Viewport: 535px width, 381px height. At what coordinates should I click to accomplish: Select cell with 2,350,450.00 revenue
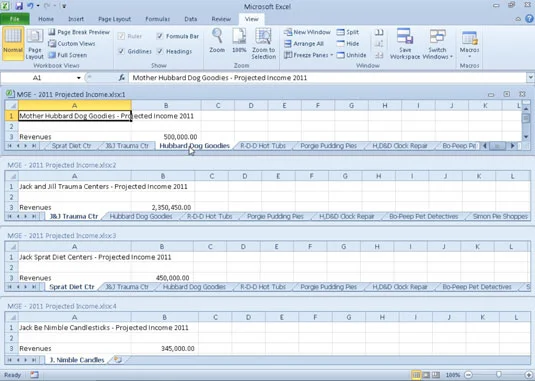pos(163,207)
